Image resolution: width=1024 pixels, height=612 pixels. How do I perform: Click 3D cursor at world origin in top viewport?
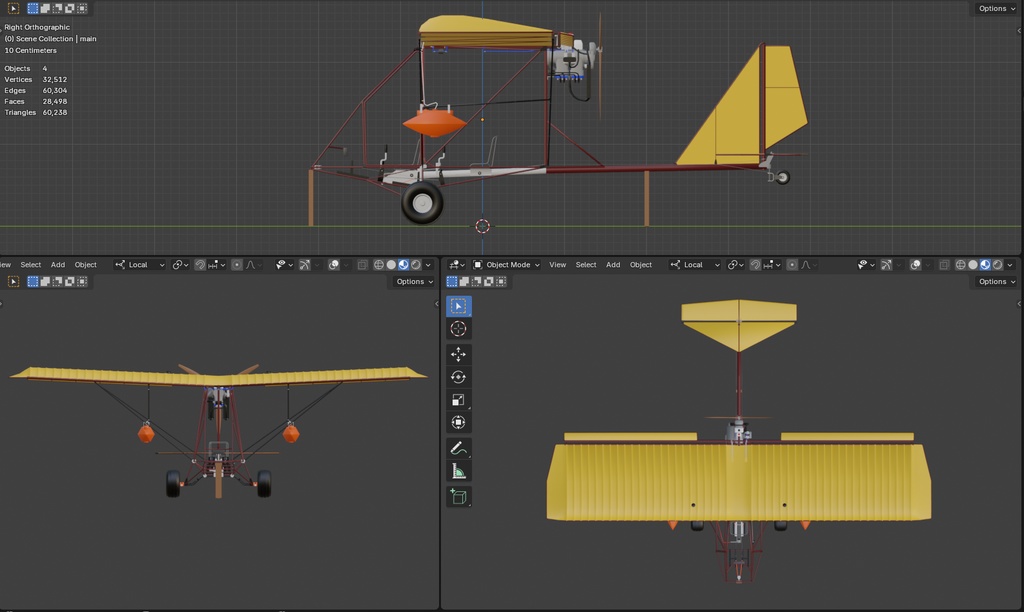tap(483, 226)
